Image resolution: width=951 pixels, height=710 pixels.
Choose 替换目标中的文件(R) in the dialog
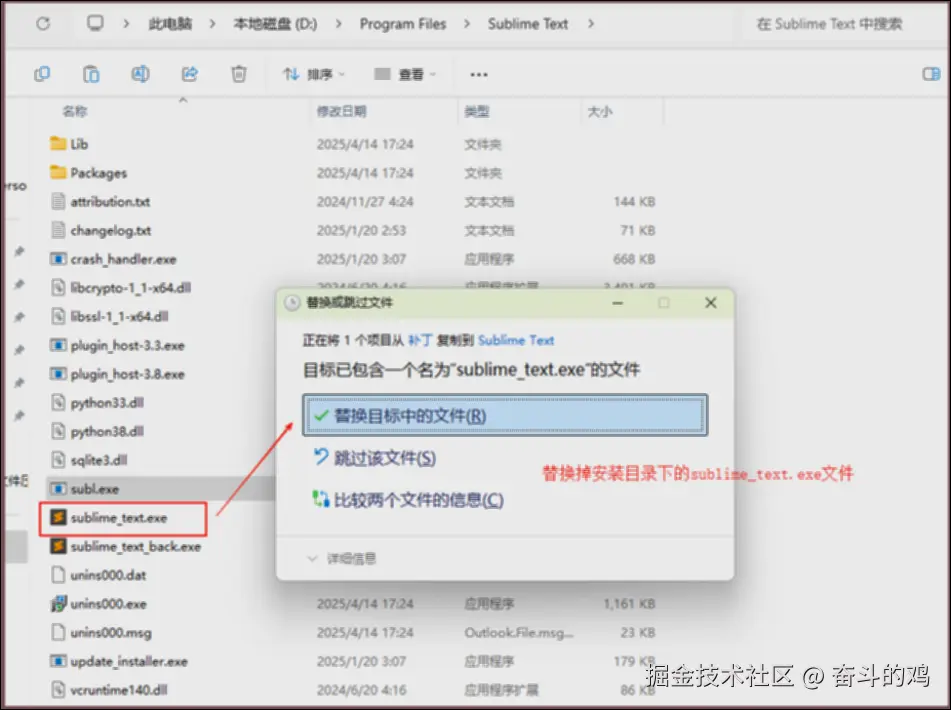[x=505, y=415]
